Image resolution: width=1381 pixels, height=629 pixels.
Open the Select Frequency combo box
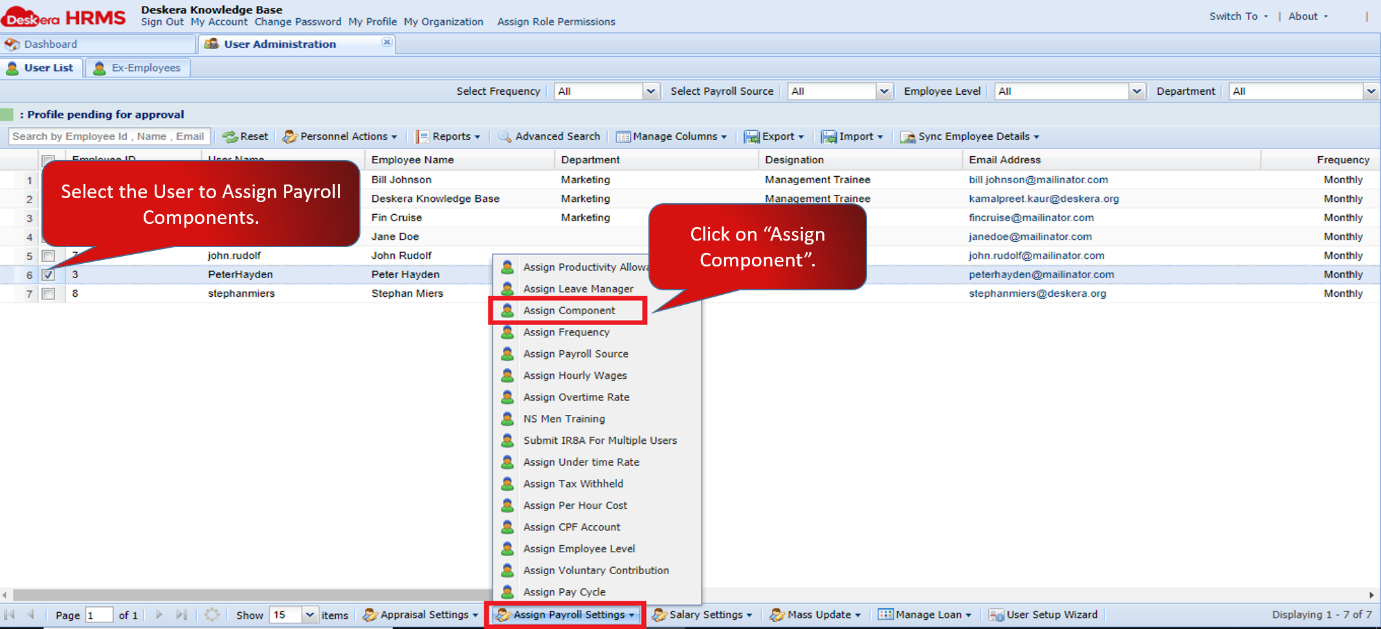[x=651, y=91]
